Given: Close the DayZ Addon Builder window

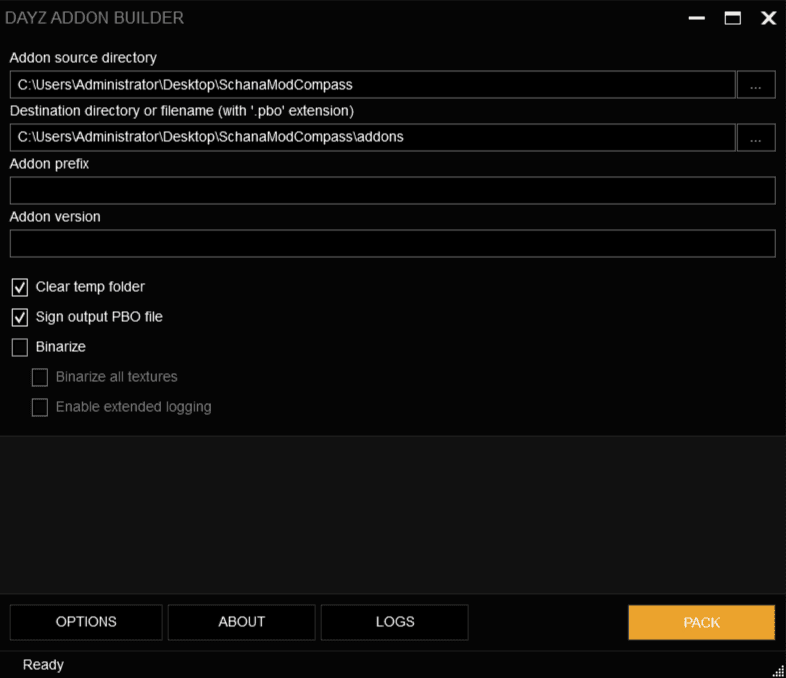Looking at the screenshot, I should point(768,18).
